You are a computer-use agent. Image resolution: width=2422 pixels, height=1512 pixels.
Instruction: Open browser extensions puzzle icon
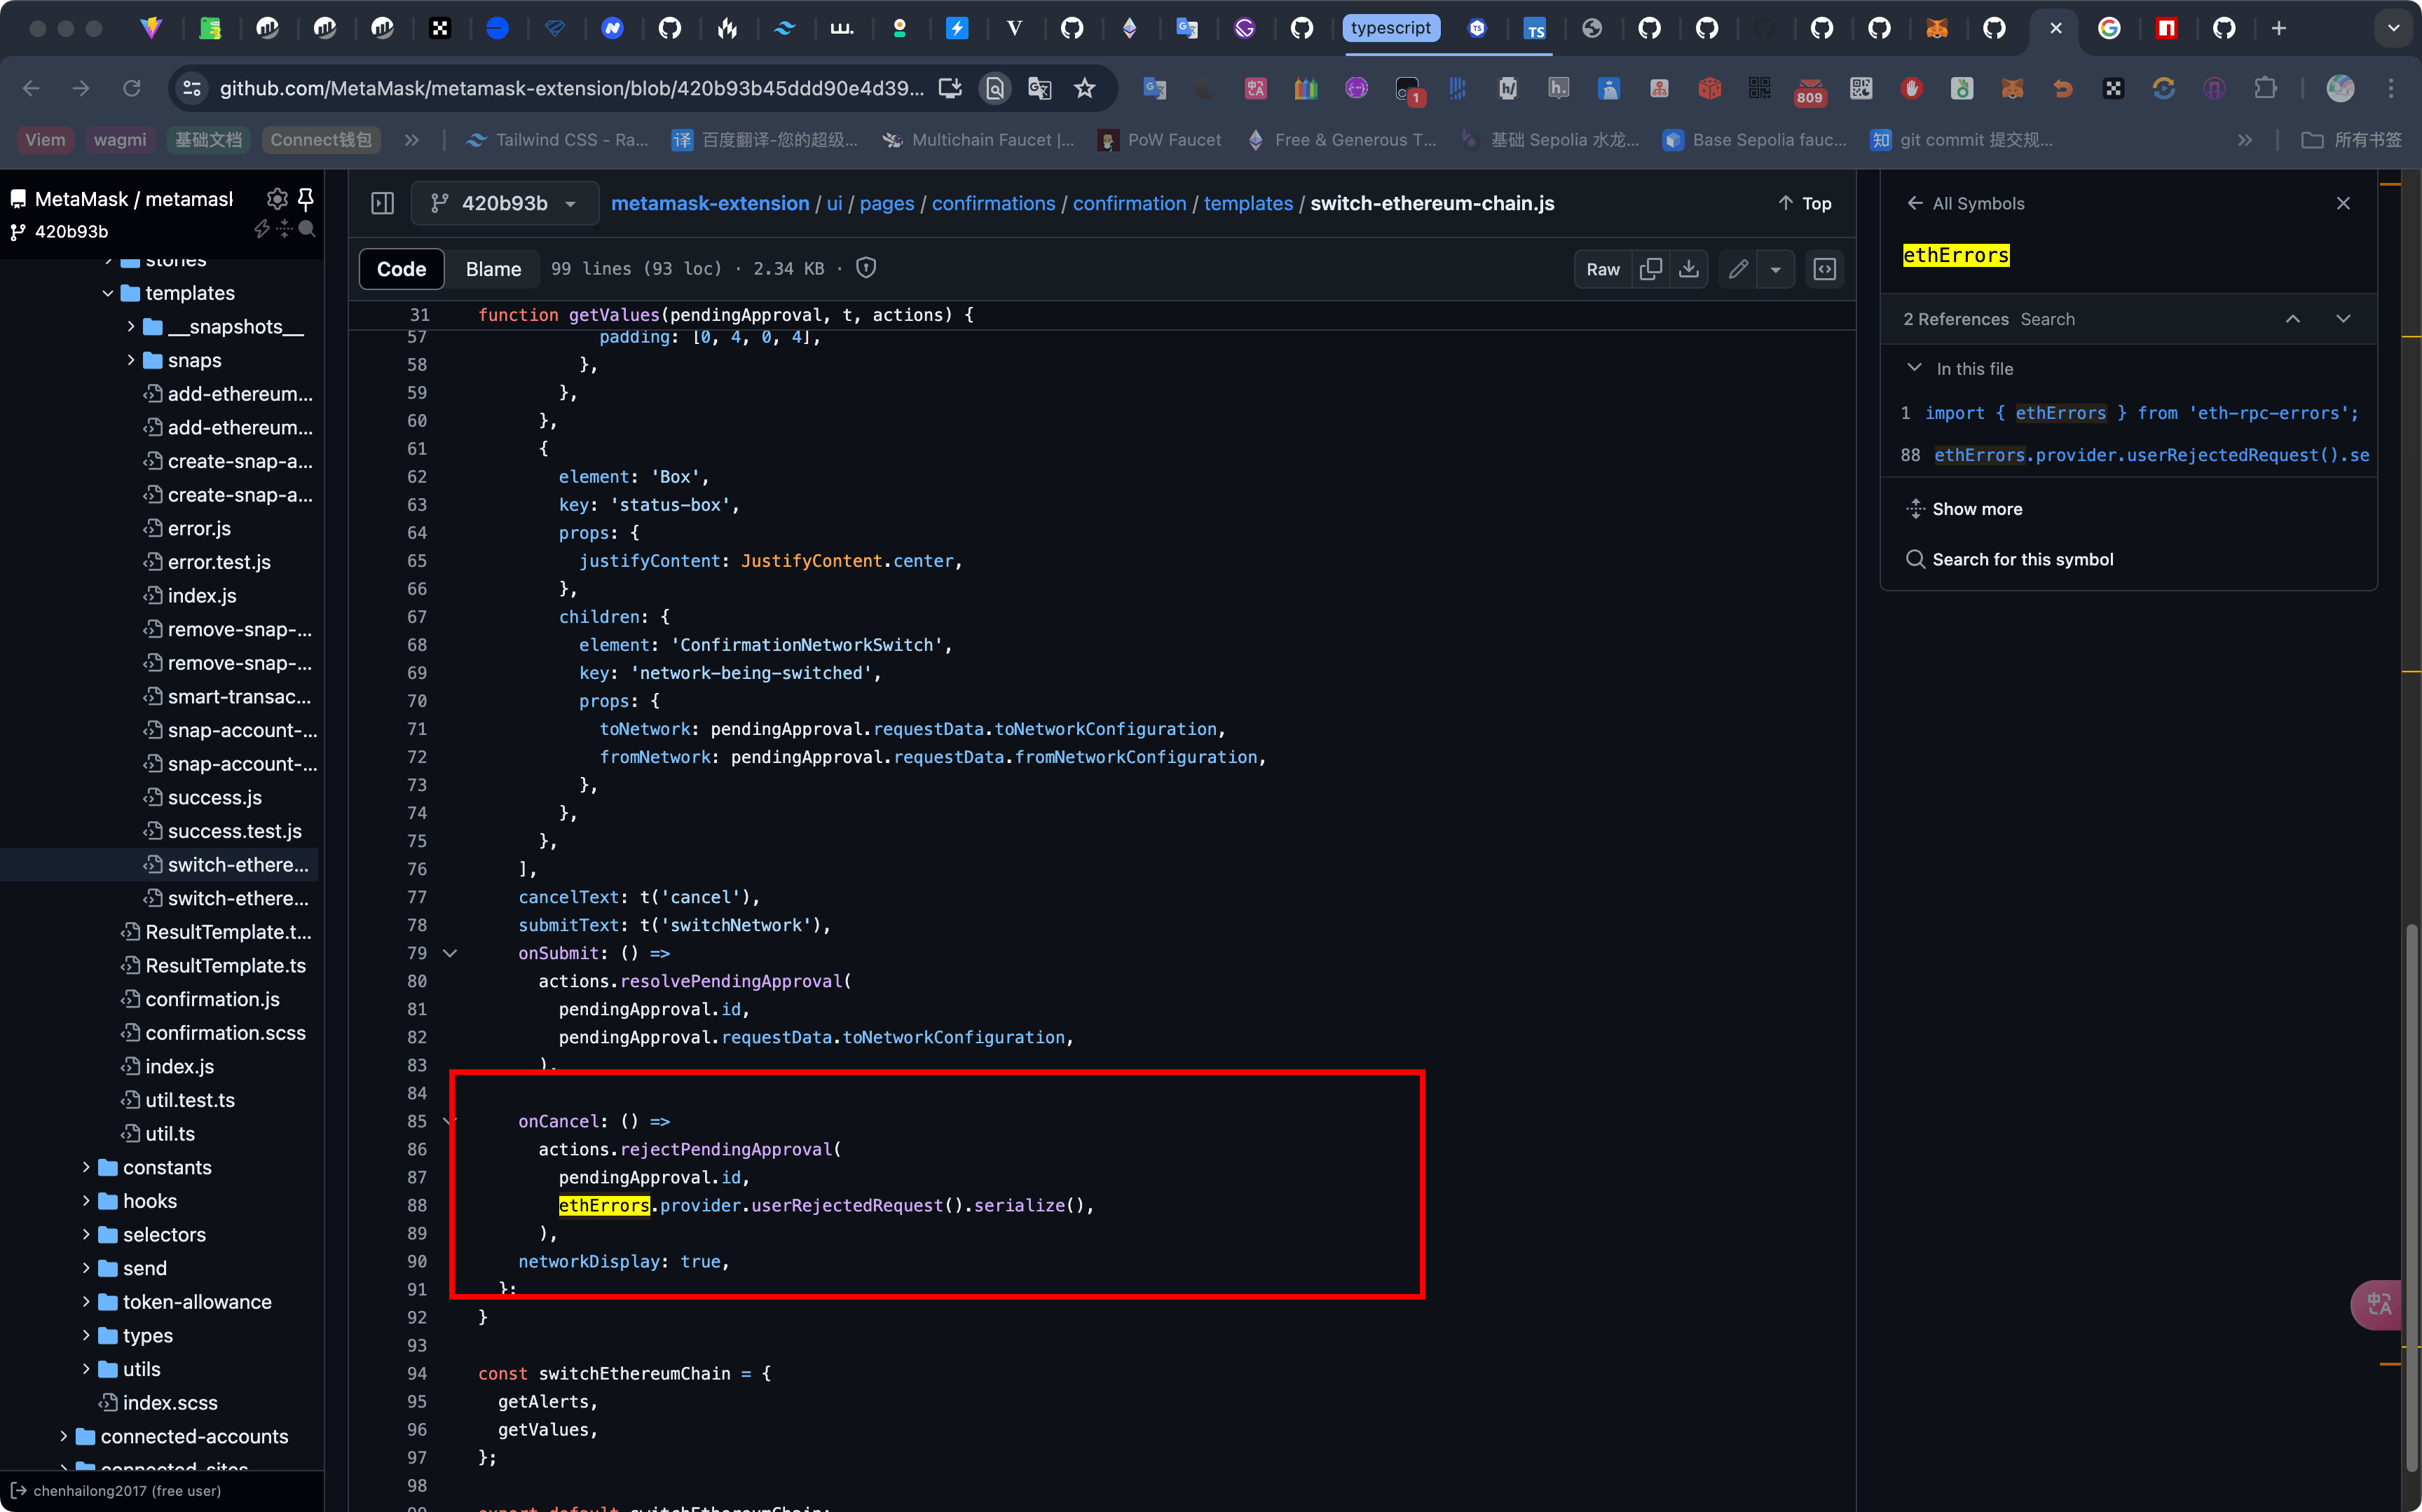point(2265,88)
